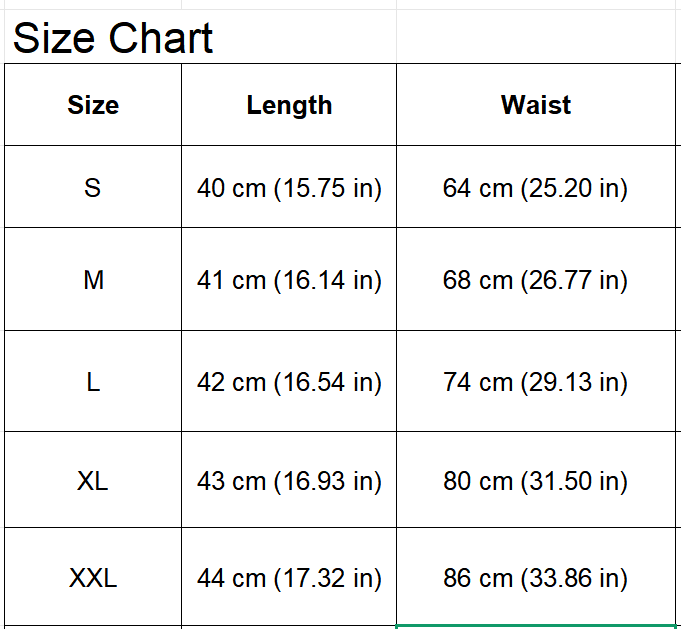
Task: Click the 43 cm (16.93 in) cell
Action: coord(289,481)
